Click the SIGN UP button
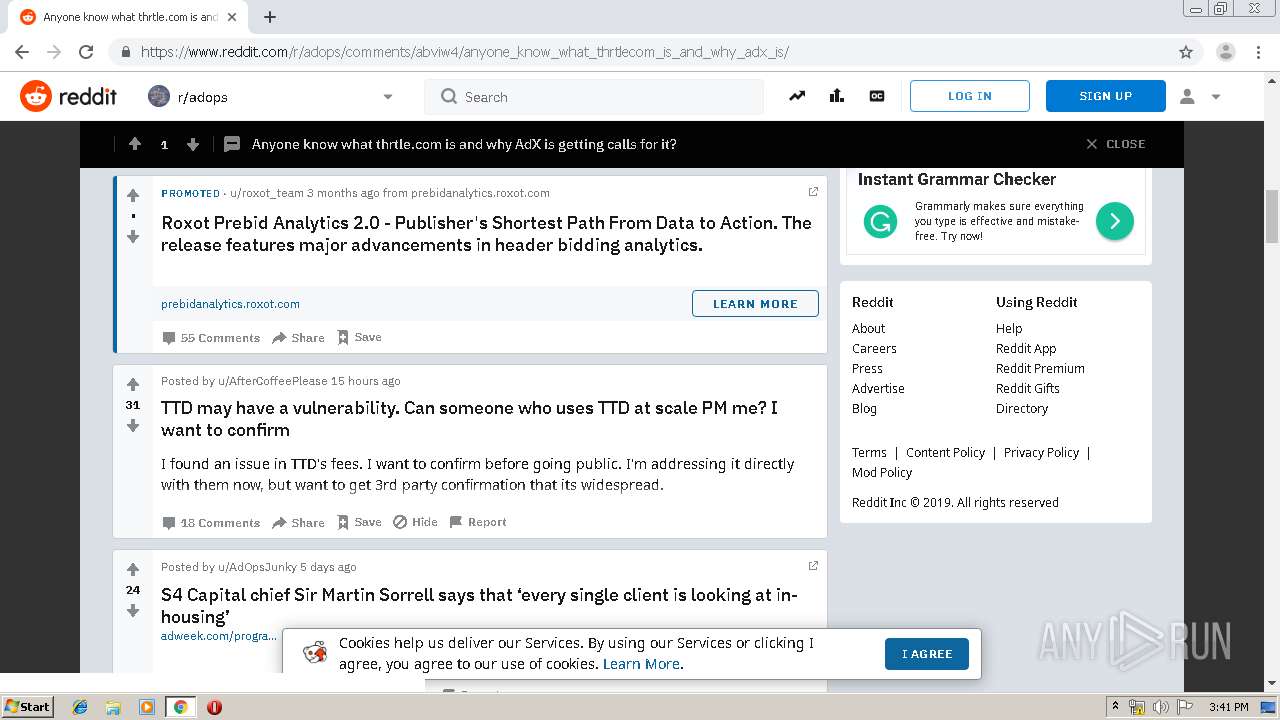Viewport: 1280px width, 720px height. [x=1105, y=96]
